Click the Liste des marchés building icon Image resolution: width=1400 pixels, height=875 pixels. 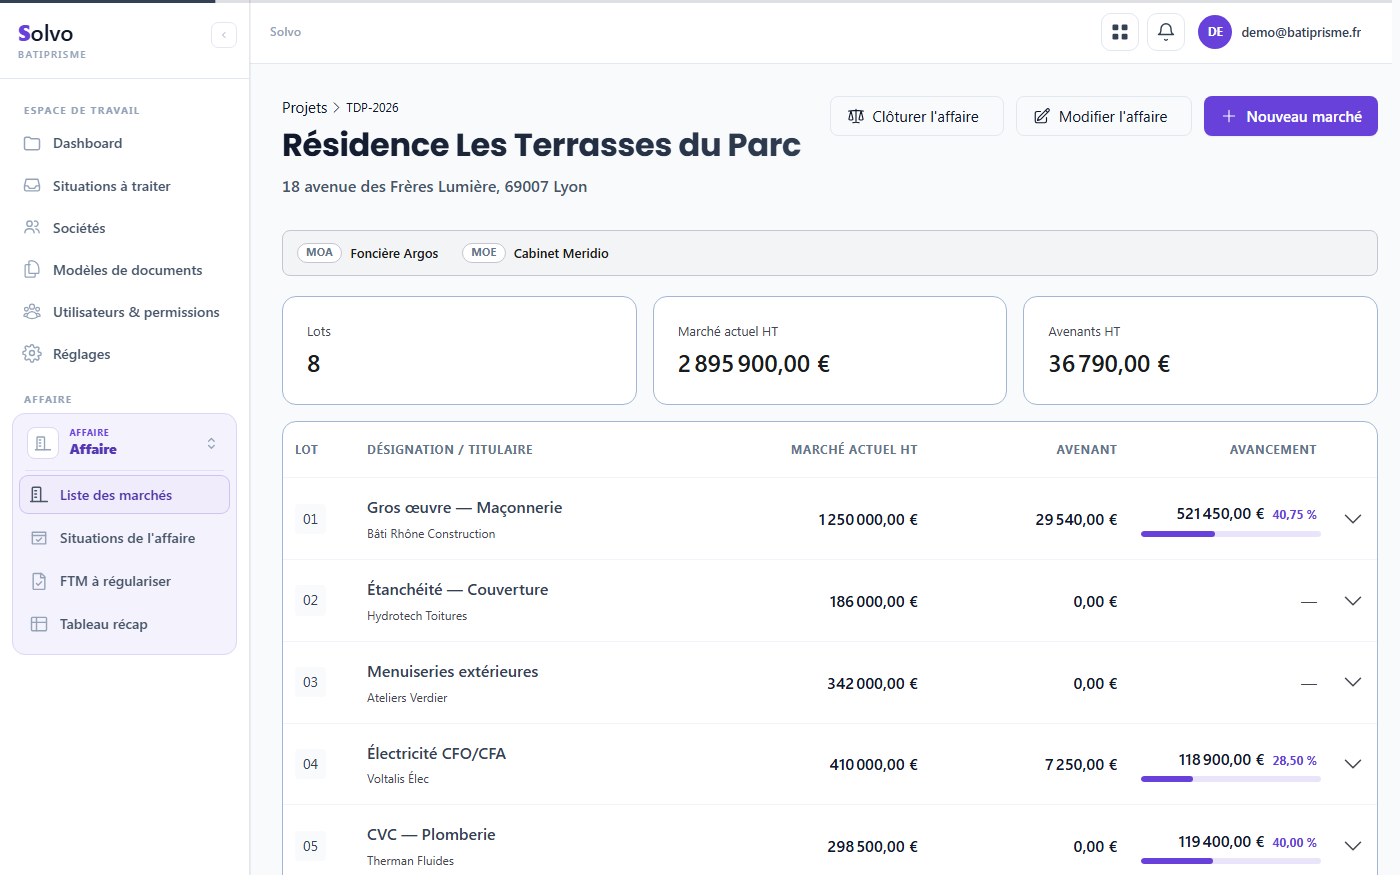coord(39,495)
